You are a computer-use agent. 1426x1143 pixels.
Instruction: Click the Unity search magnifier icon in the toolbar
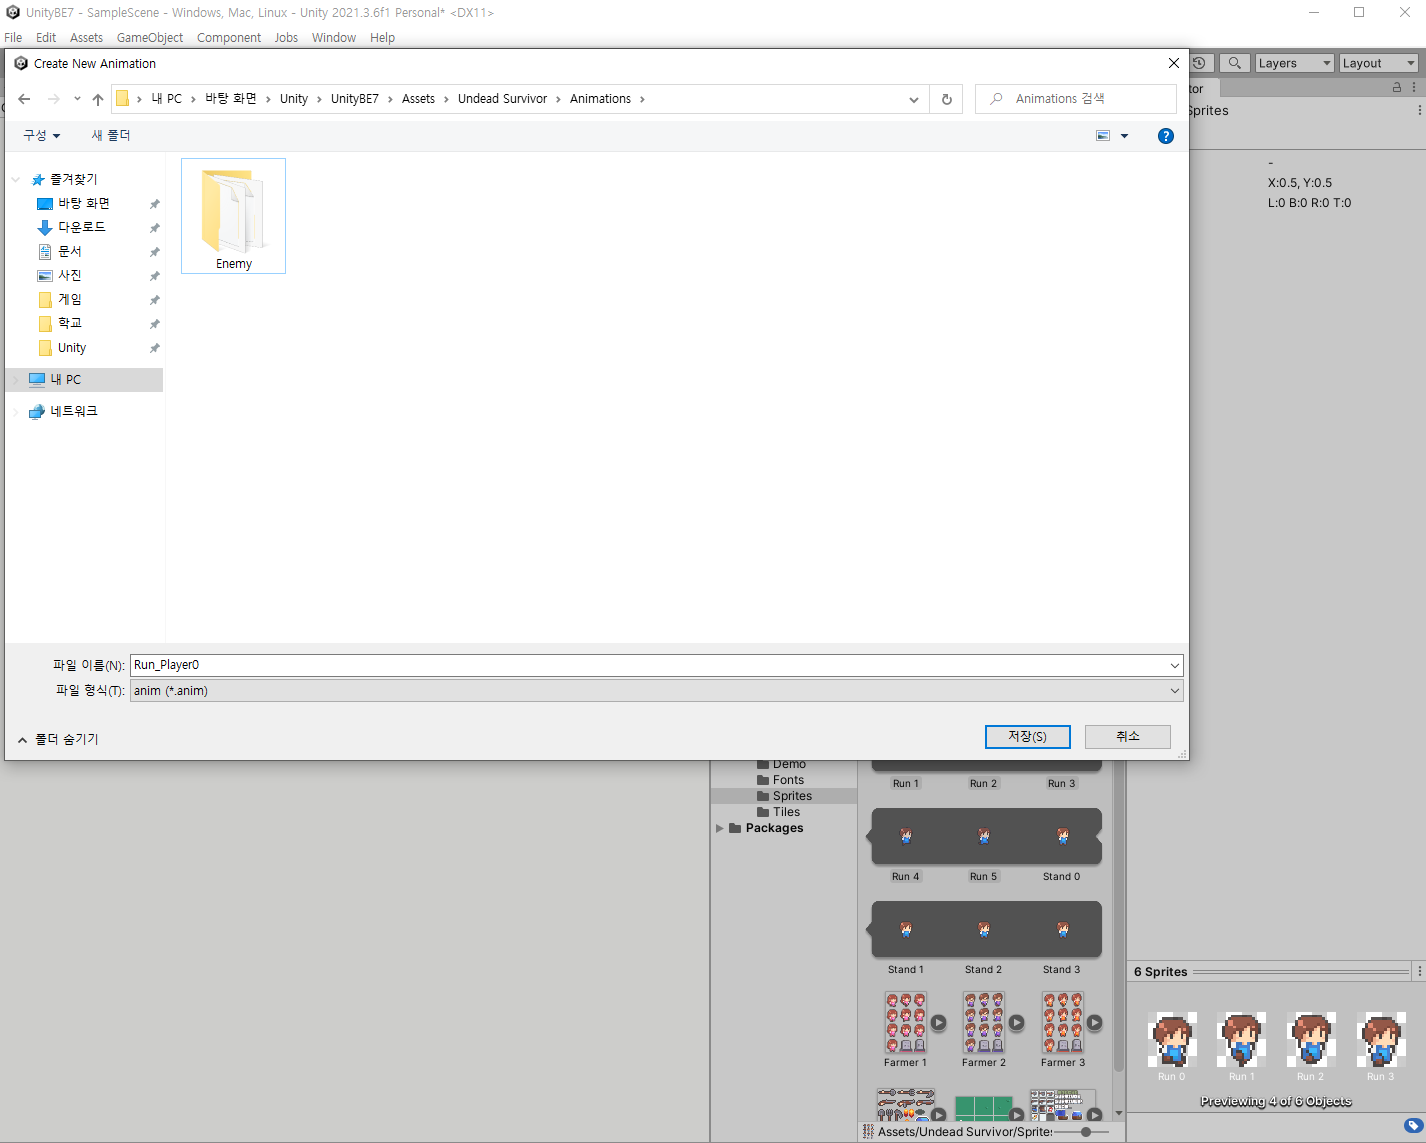click(x=1235, y=63)
